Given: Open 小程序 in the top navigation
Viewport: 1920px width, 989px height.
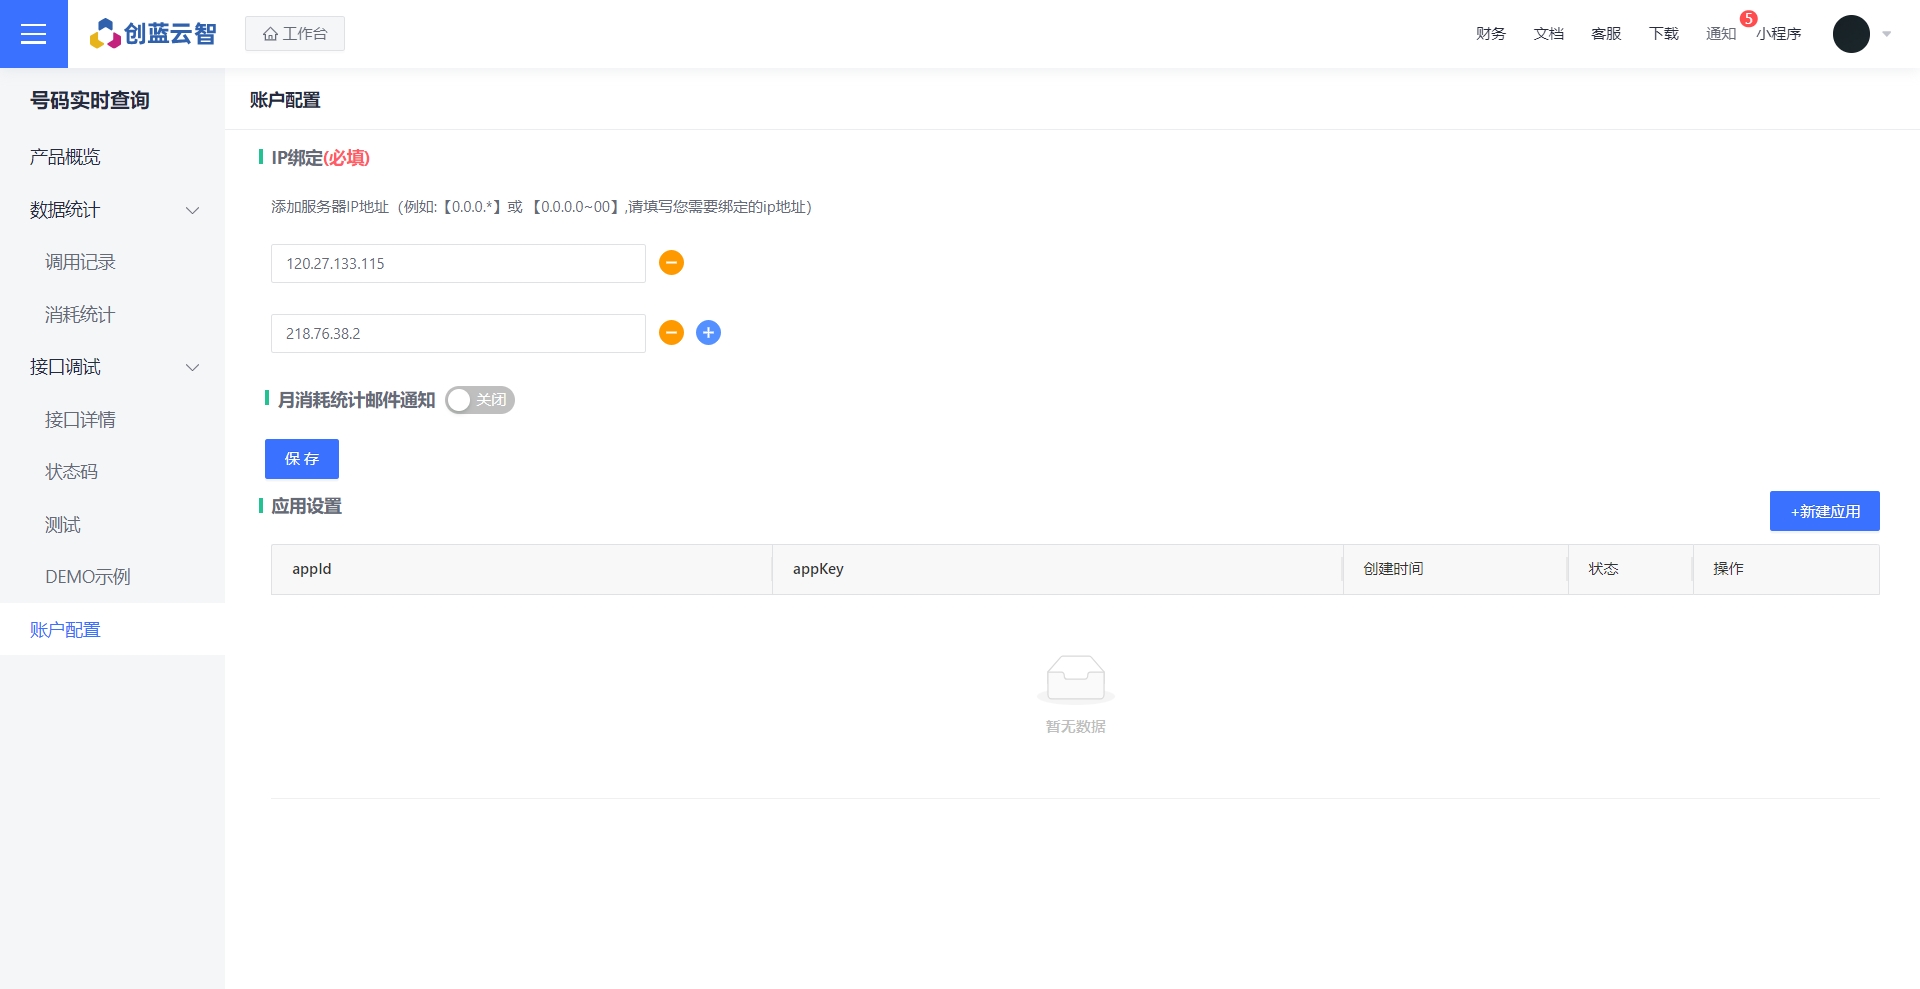Looking at the screenshot, I should (1779, 34).
